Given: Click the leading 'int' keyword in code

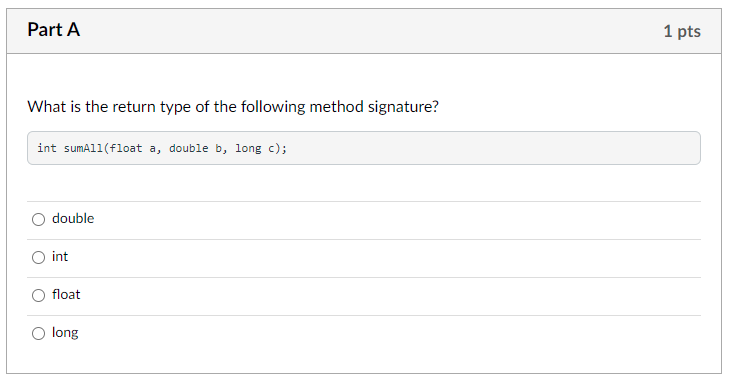Looking at the screenshot, I should [47, 148].
